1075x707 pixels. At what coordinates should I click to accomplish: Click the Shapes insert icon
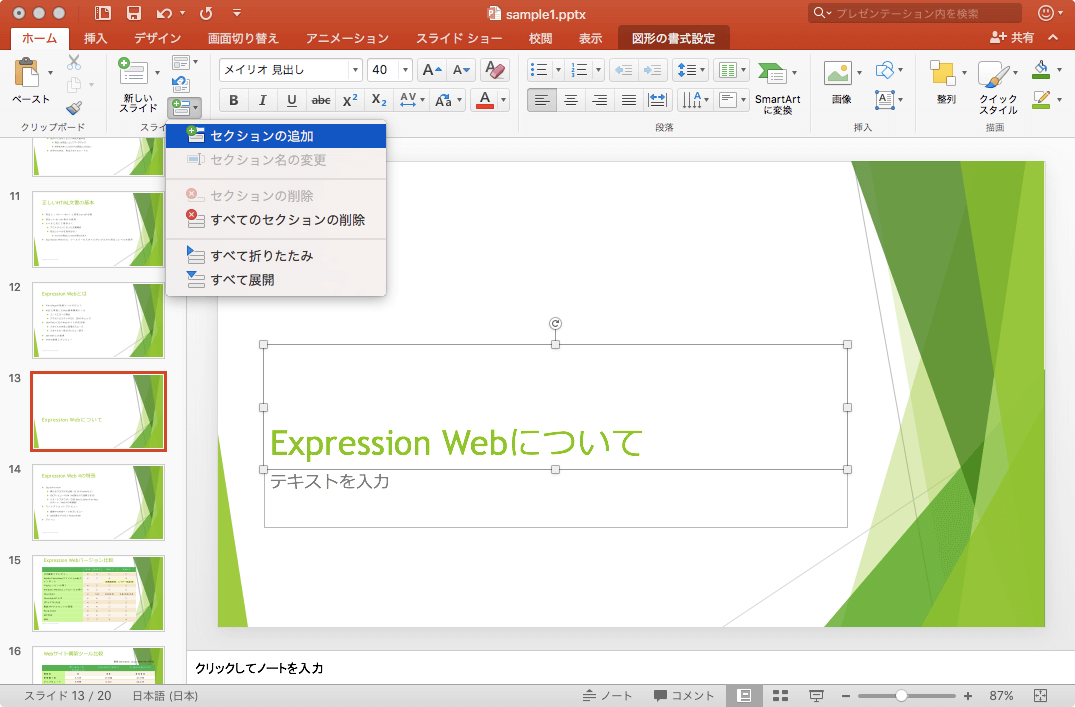[884, 69]
